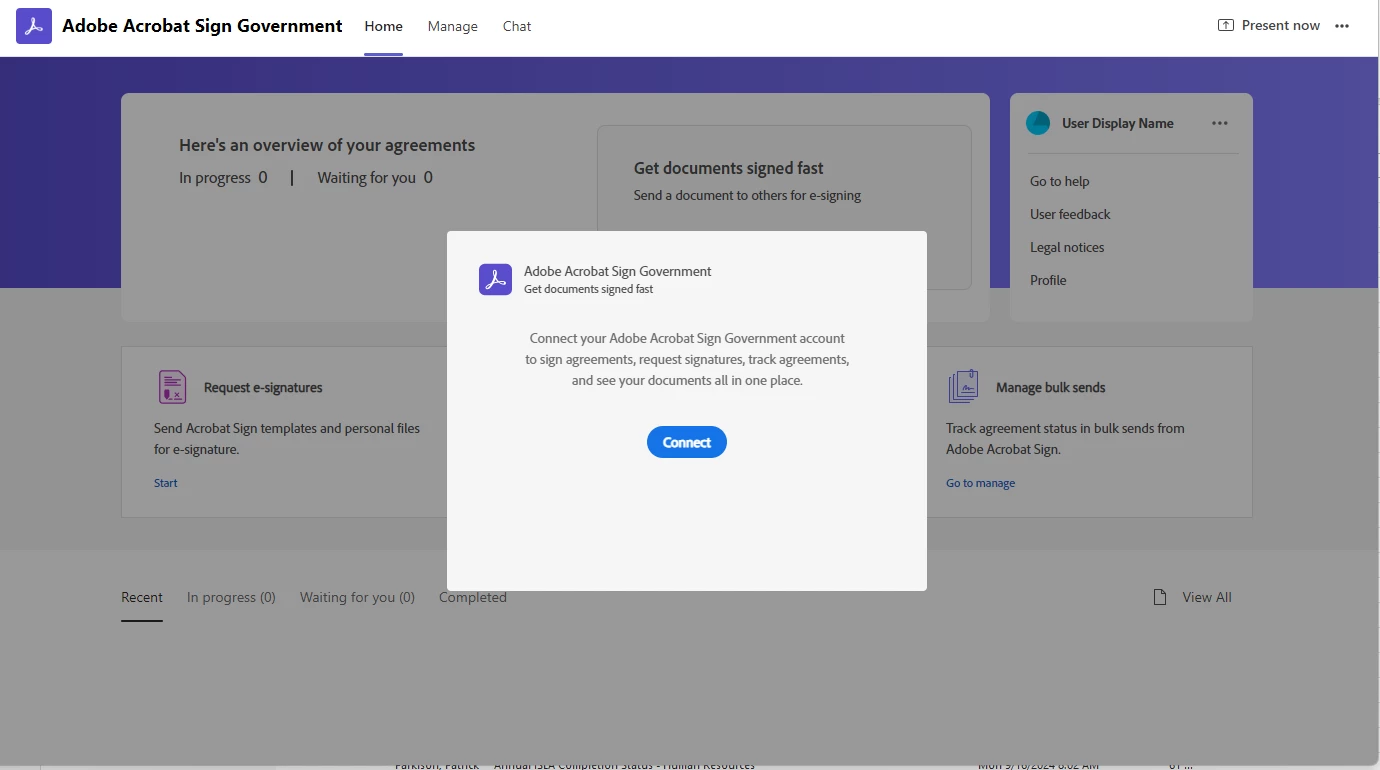Click the Manage bulk sends icon
Image resolution: width=1380 pixels, height=770 pixels.
[964, 387]
